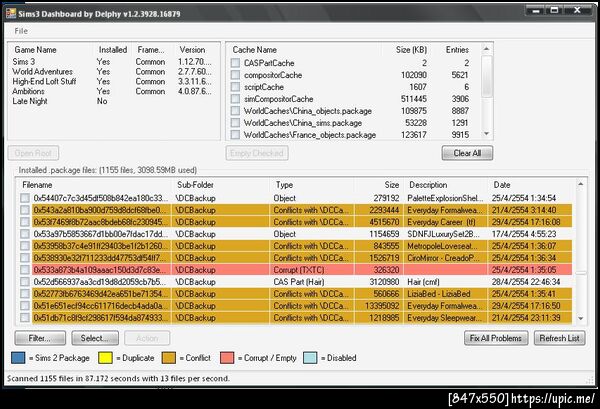The image size is (600, 409).
Task: Select conflict file 0x53f74698b72aac8bdeb68fc230945
Action: [x=296, y=222]
